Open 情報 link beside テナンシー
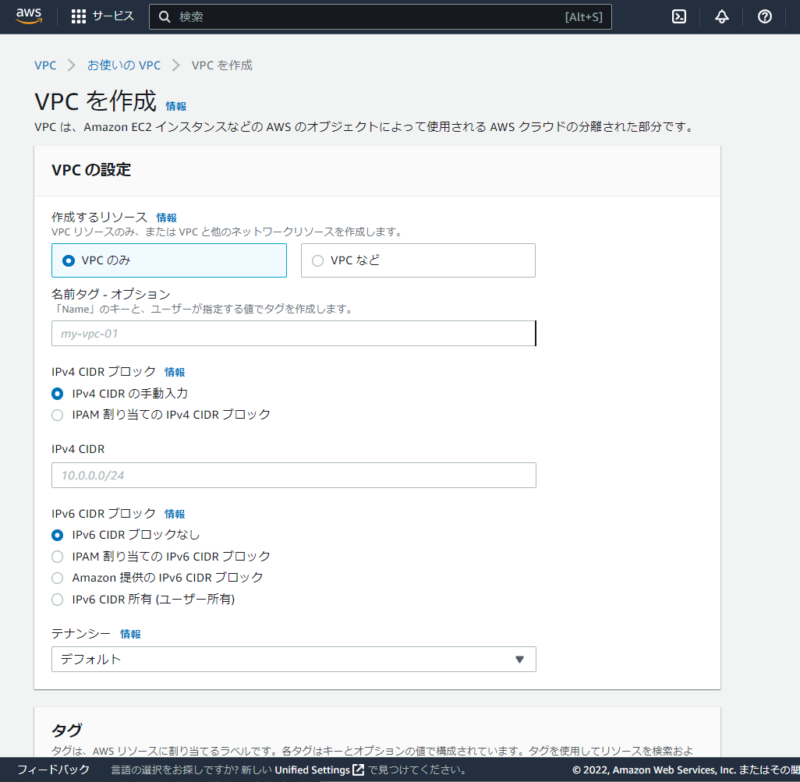Image resolution: width=800 pixels, height=782 pixels. (x=130, y=634)
